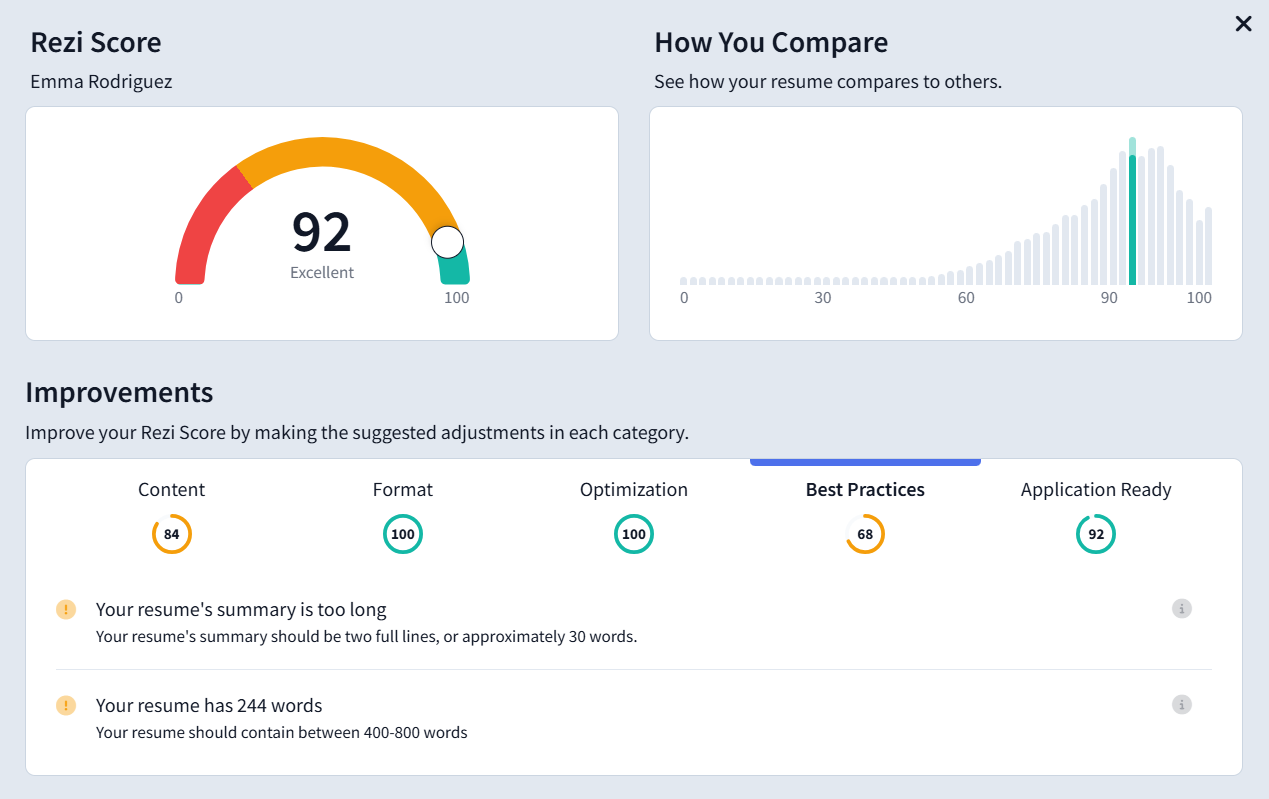This screenshot has width=1269, height=799.
Task: Click the Emma Rodriguez name link
Action: pos(100,81)
